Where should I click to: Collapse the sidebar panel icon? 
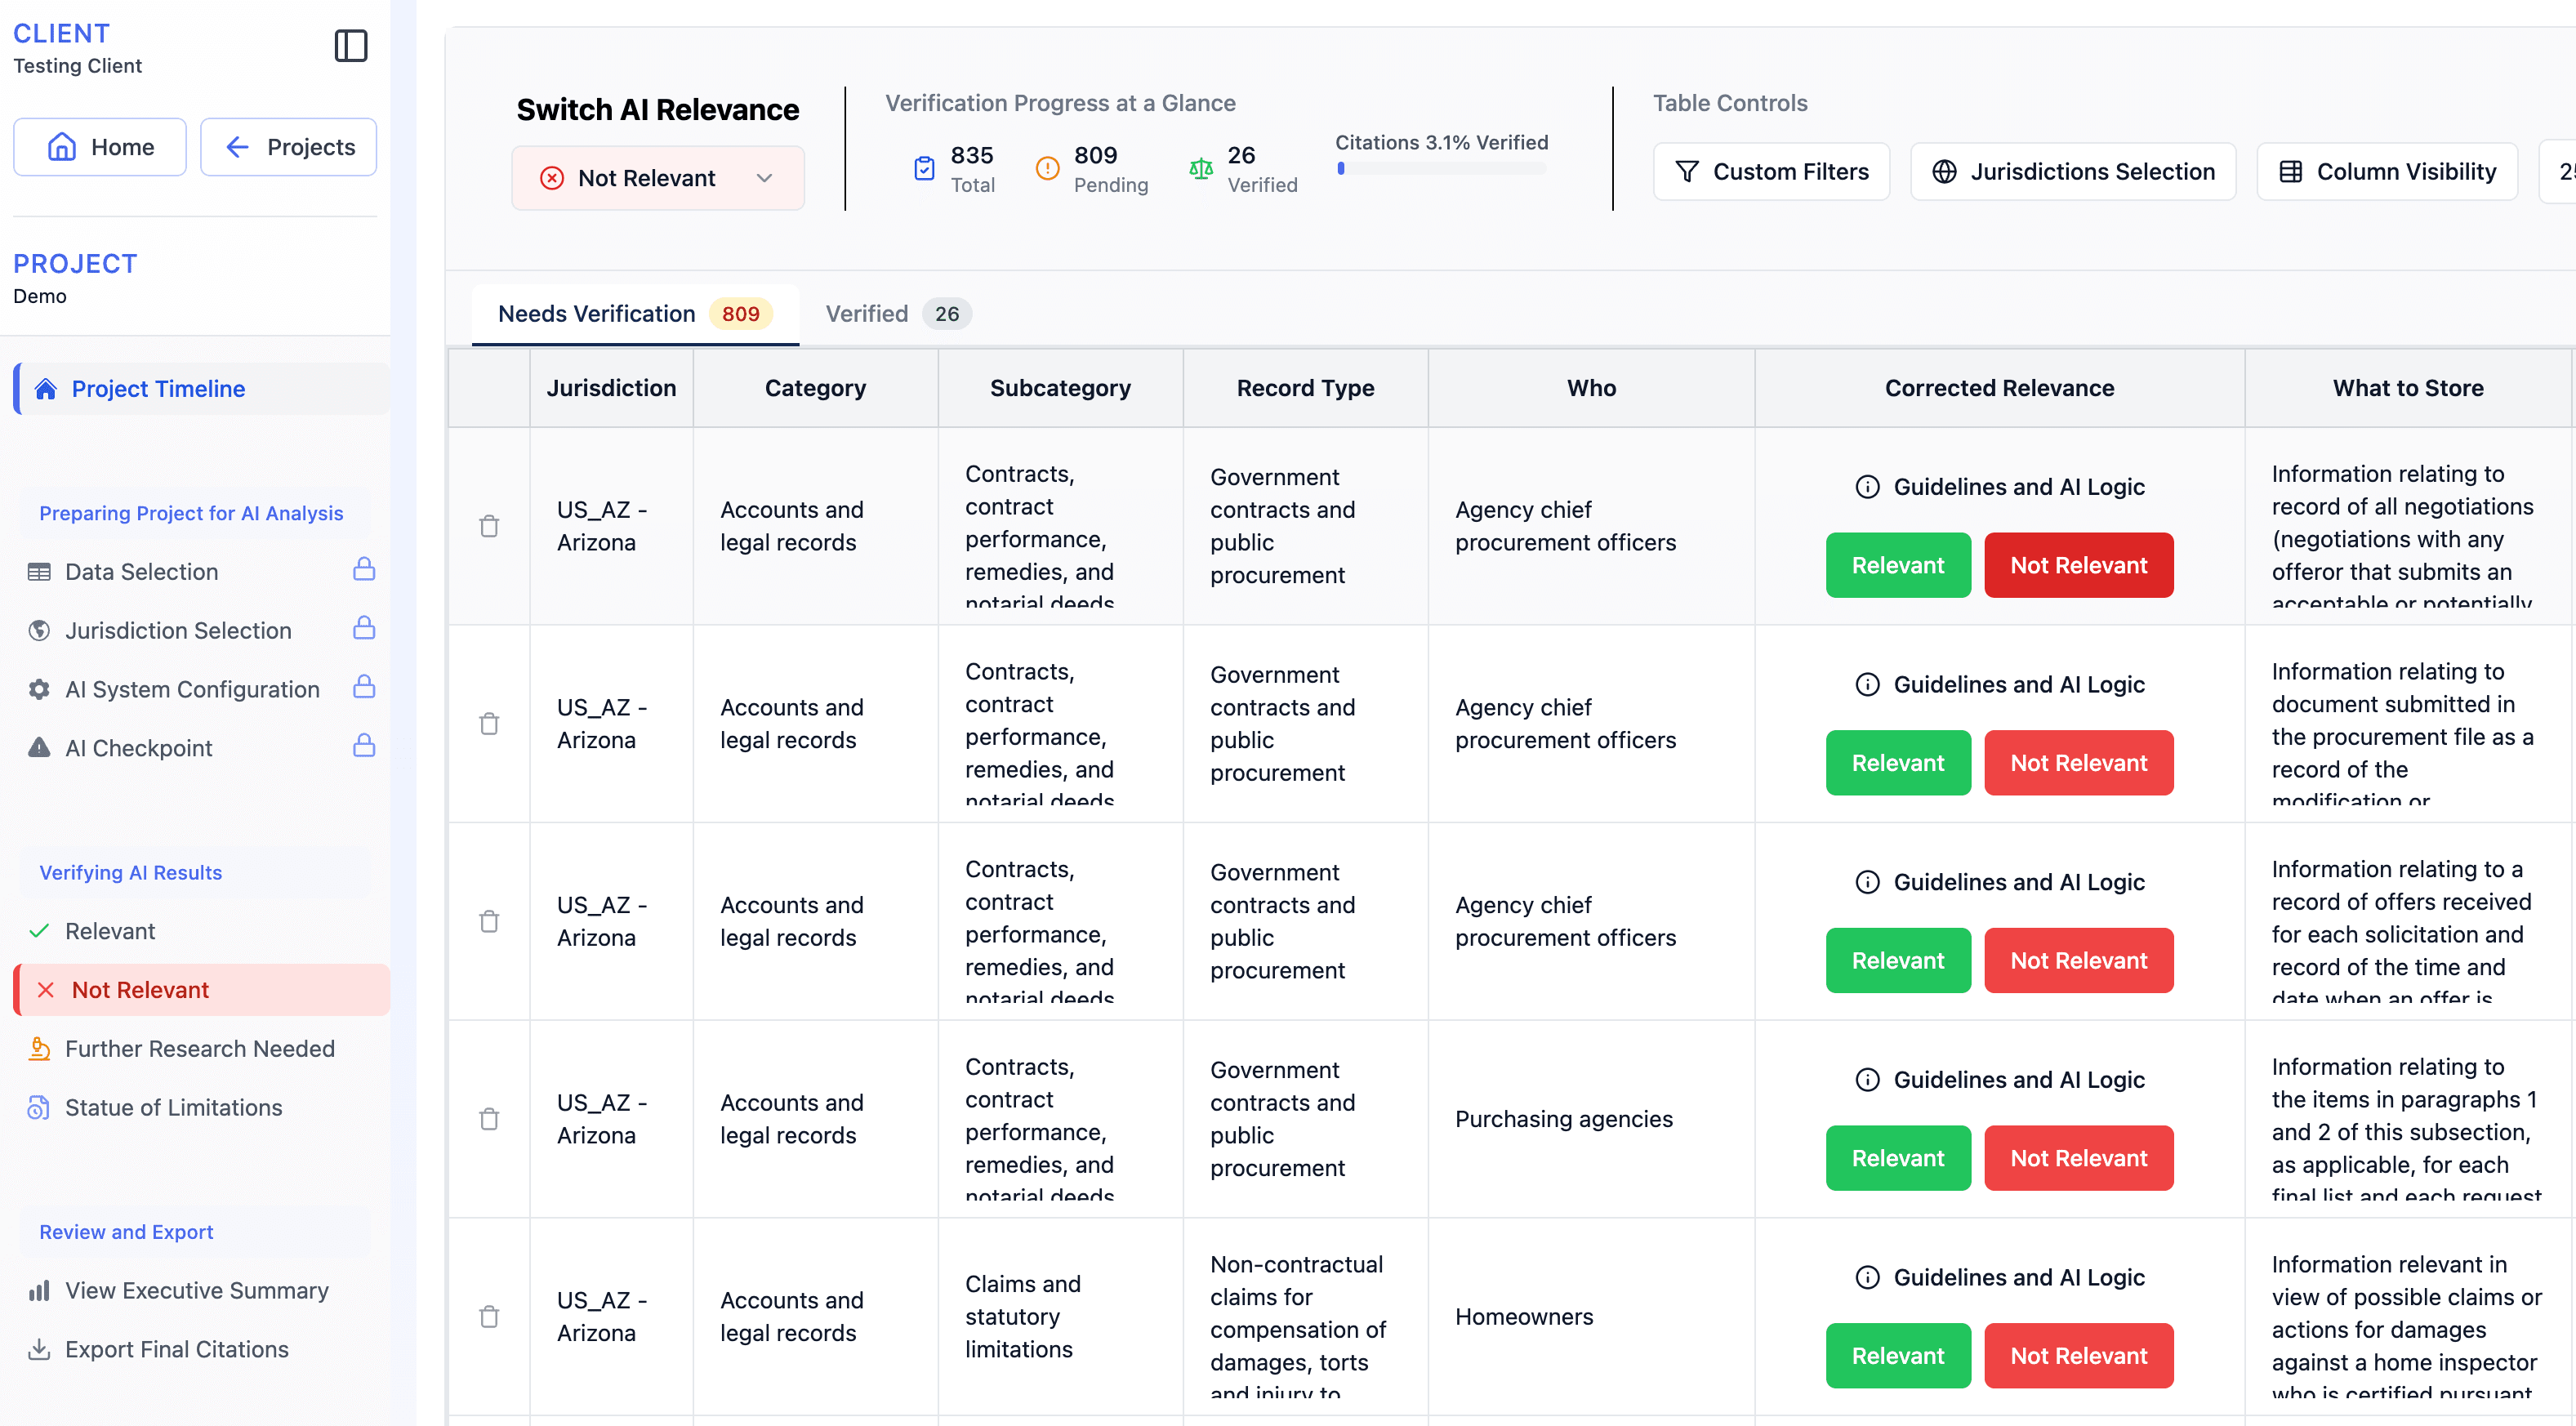(x=350, y=46)
